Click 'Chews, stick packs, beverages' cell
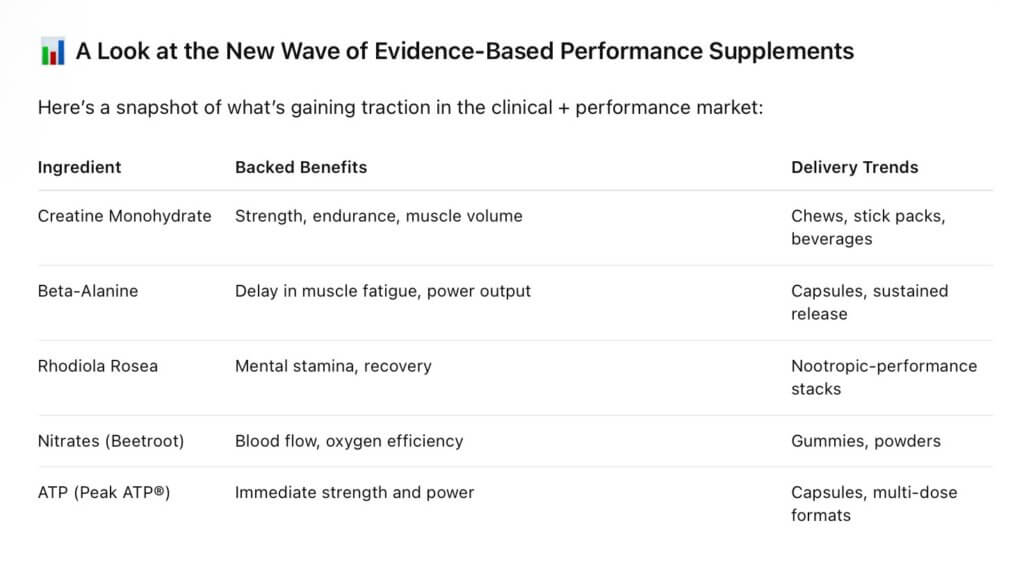Viewport: 1024px width, 580px height. click(868, 227)
